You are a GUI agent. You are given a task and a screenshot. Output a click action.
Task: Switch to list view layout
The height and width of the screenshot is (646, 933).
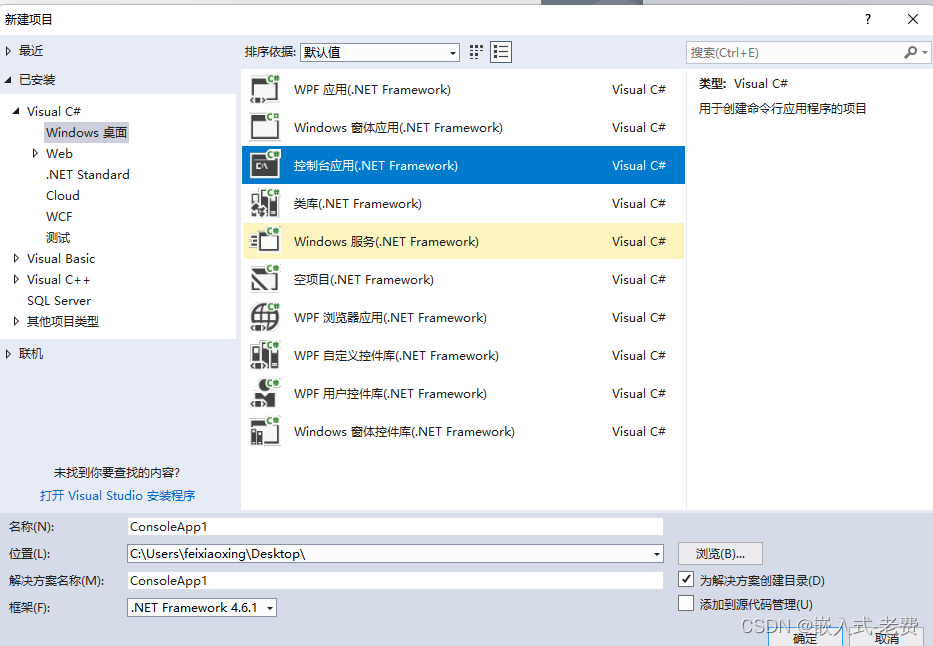(x=499, y=52)
